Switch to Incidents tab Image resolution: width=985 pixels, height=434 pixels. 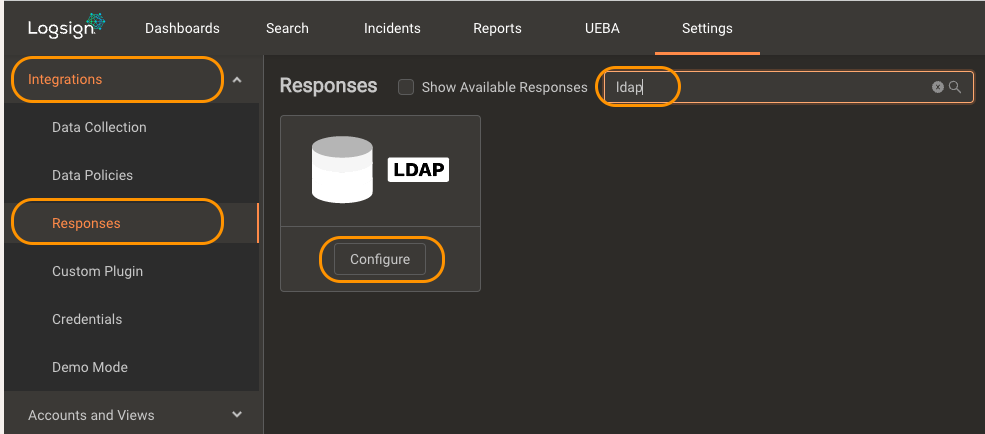coord(392,28)
